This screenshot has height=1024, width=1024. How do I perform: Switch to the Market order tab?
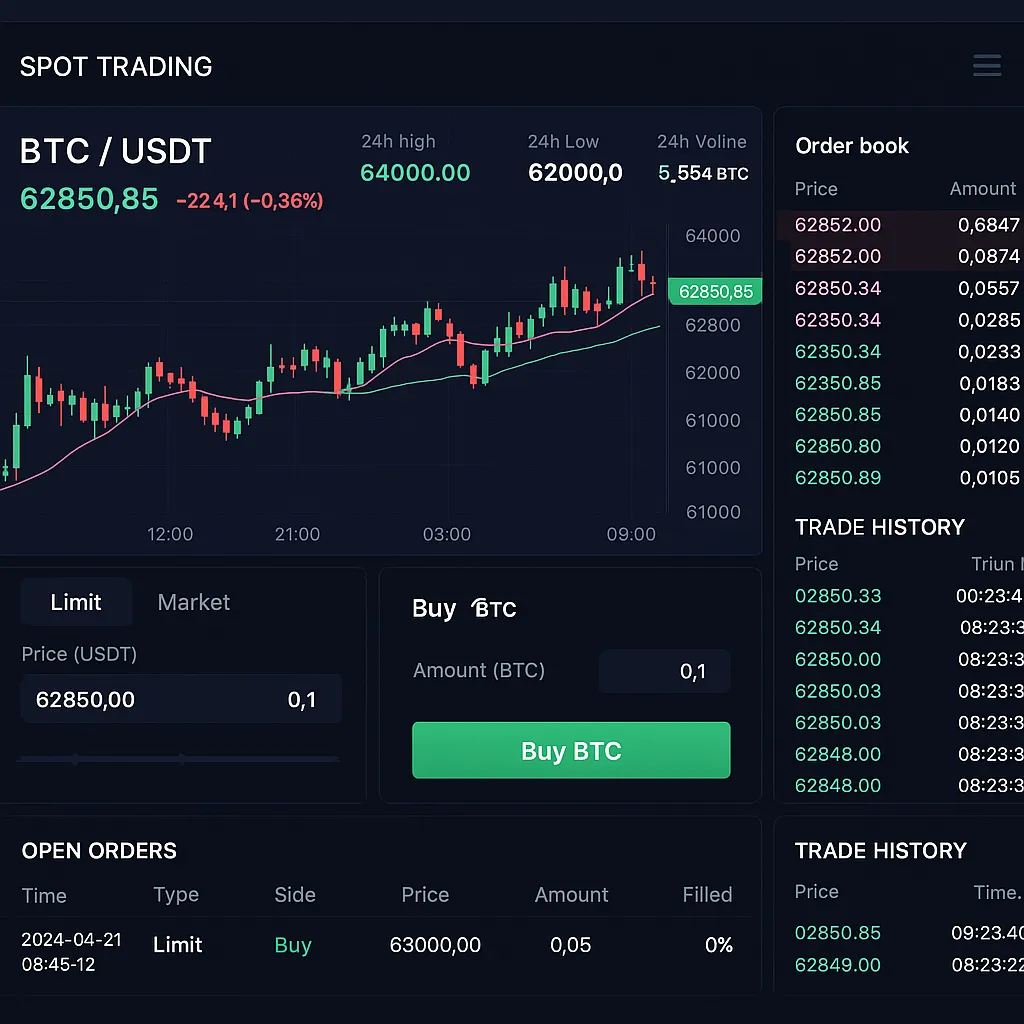click(x=193, y=601)
